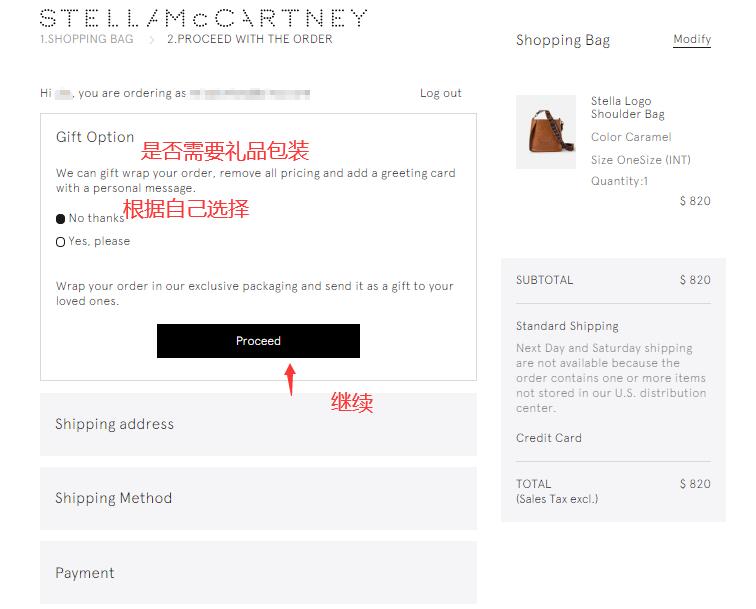This screenshot has height=609, width=756.
Task: Click Modify next to Shopping Bag
Action: tap(692, 40)
